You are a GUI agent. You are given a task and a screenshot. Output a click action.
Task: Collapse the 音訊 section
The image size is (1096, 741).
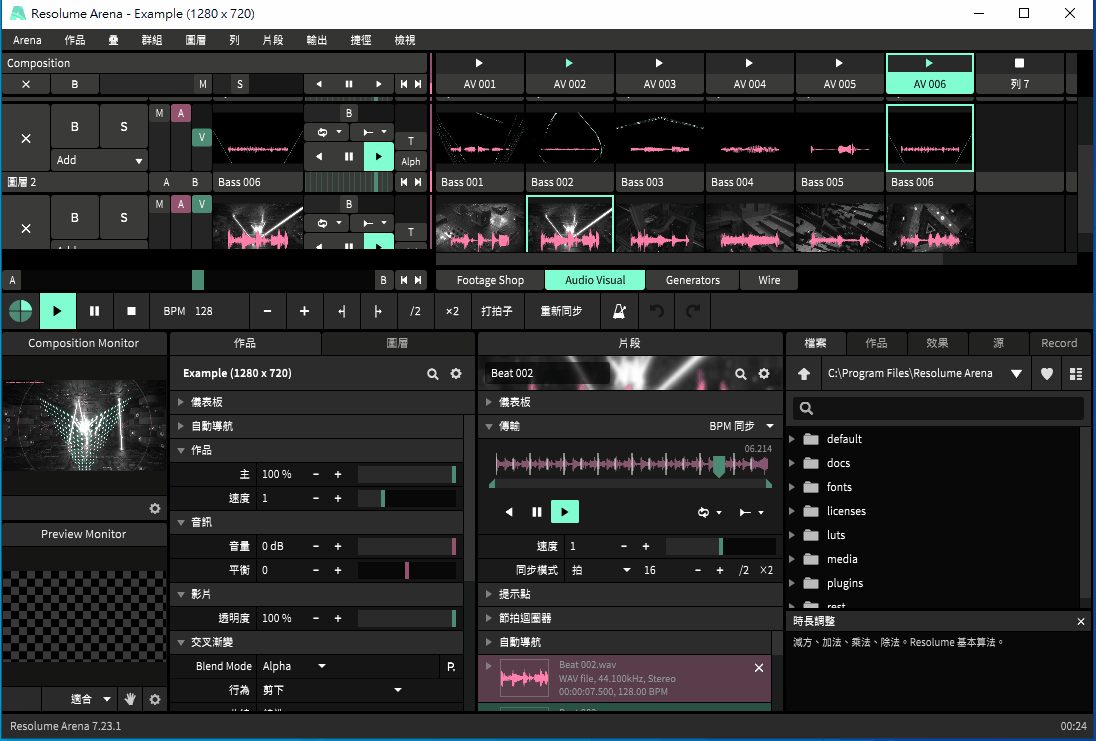[180, 522]
